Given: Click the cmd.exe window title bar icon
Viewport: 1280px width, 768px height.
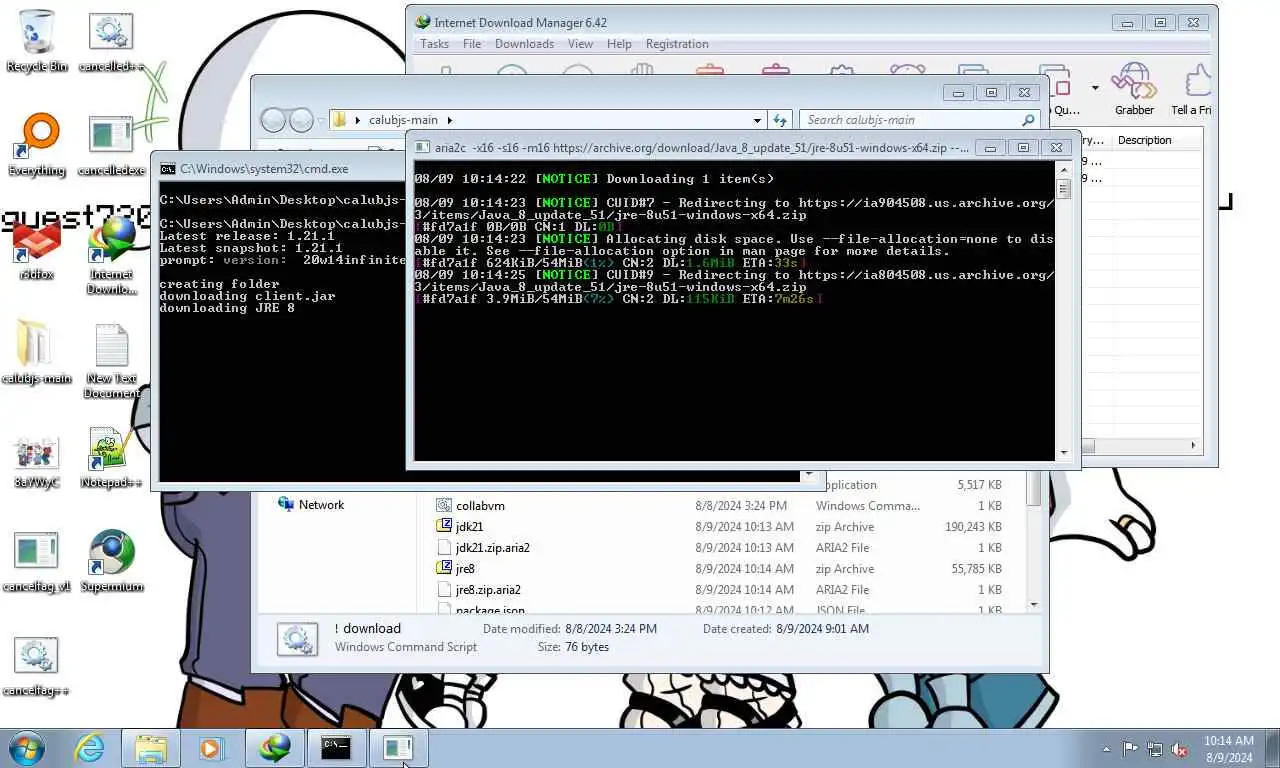Looking at the screenshot, I should click(x=168, y=169).
